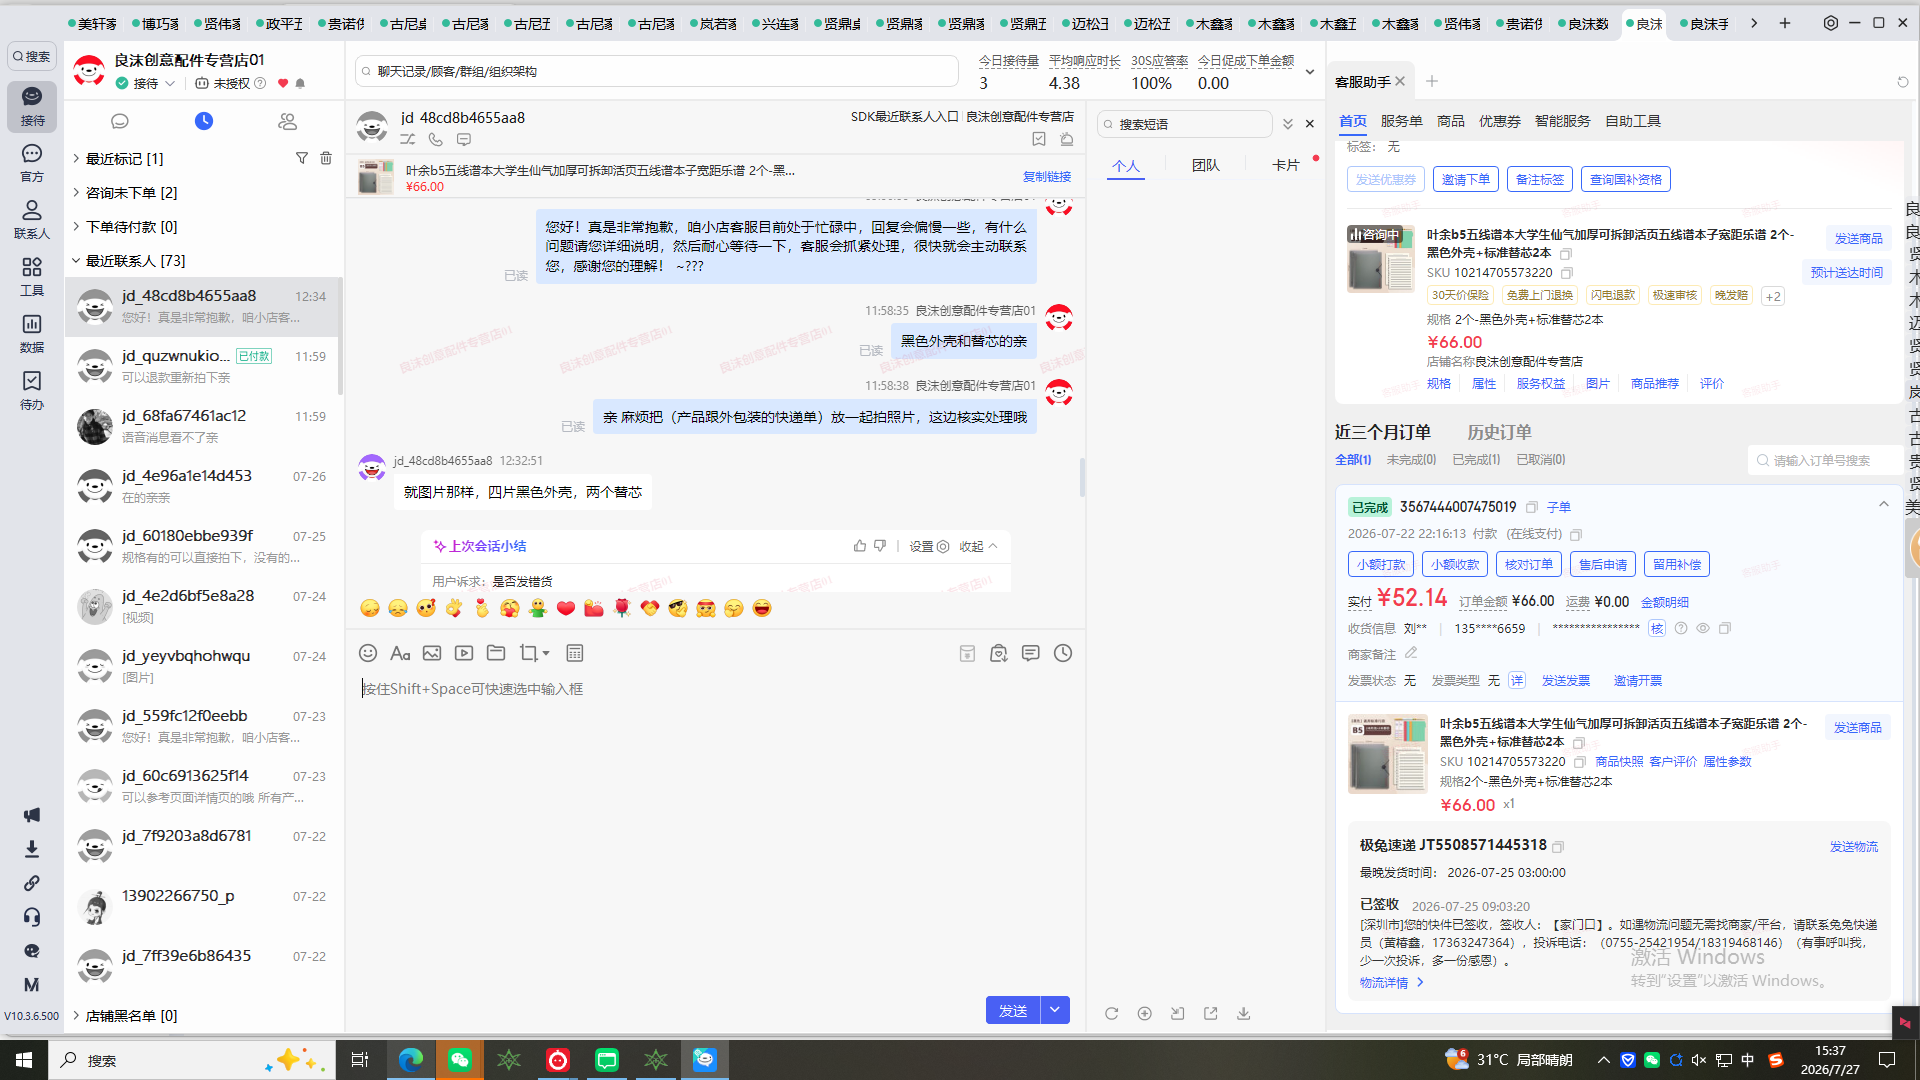Go to 联系人 contacts in the sidebar
The width and height of the screenshot is (1920, 1080).
32,220
